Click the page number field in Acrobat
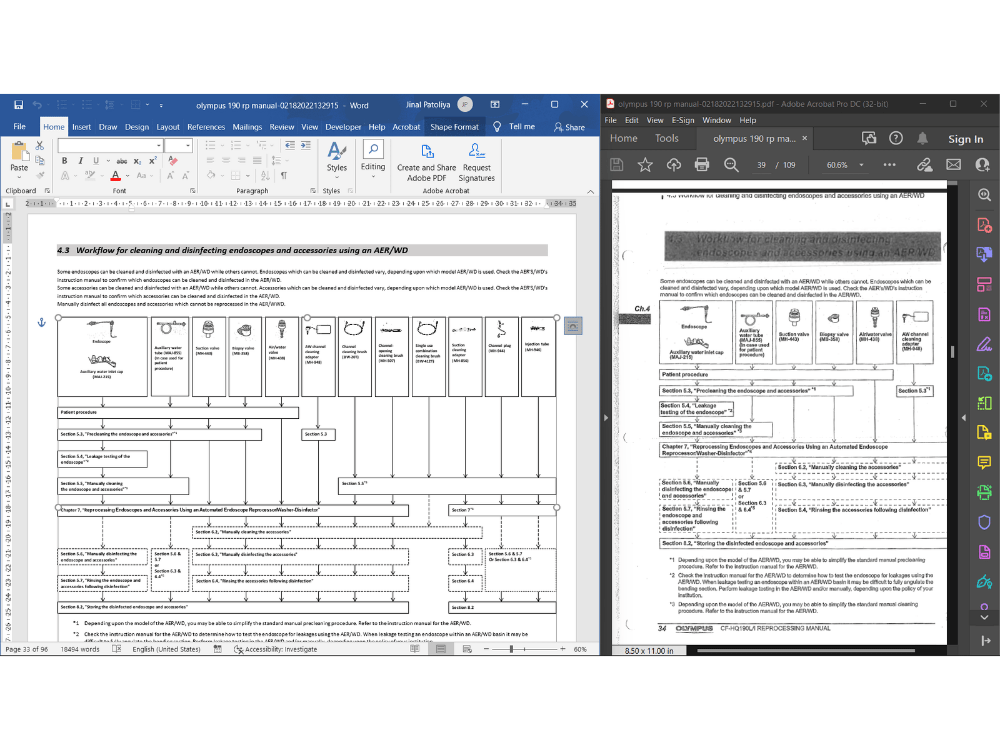The height and width of the screenshot is (750, 1000). 761,165
